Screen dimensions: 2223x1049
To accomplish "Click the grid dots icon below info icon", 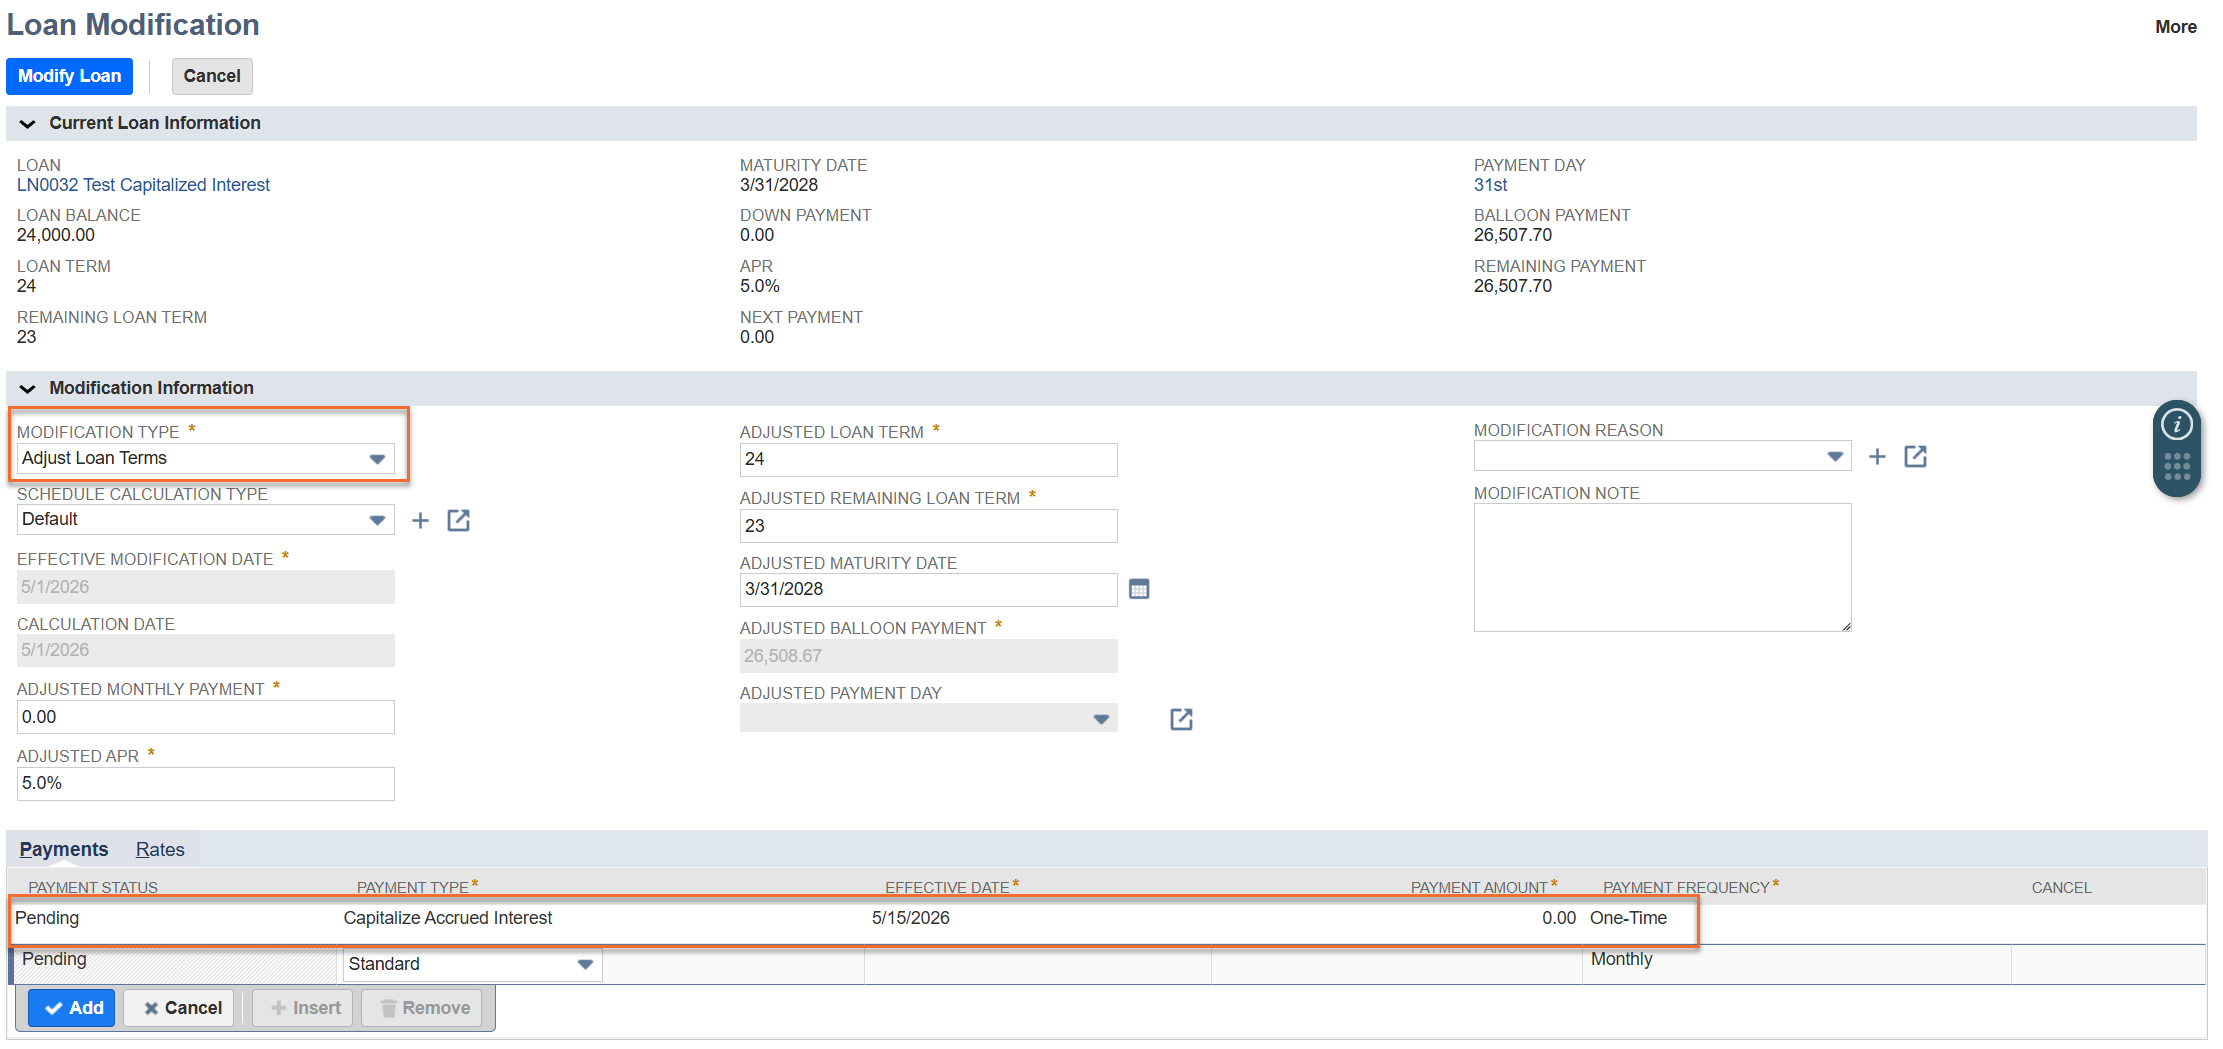I will click(2177, 467).
